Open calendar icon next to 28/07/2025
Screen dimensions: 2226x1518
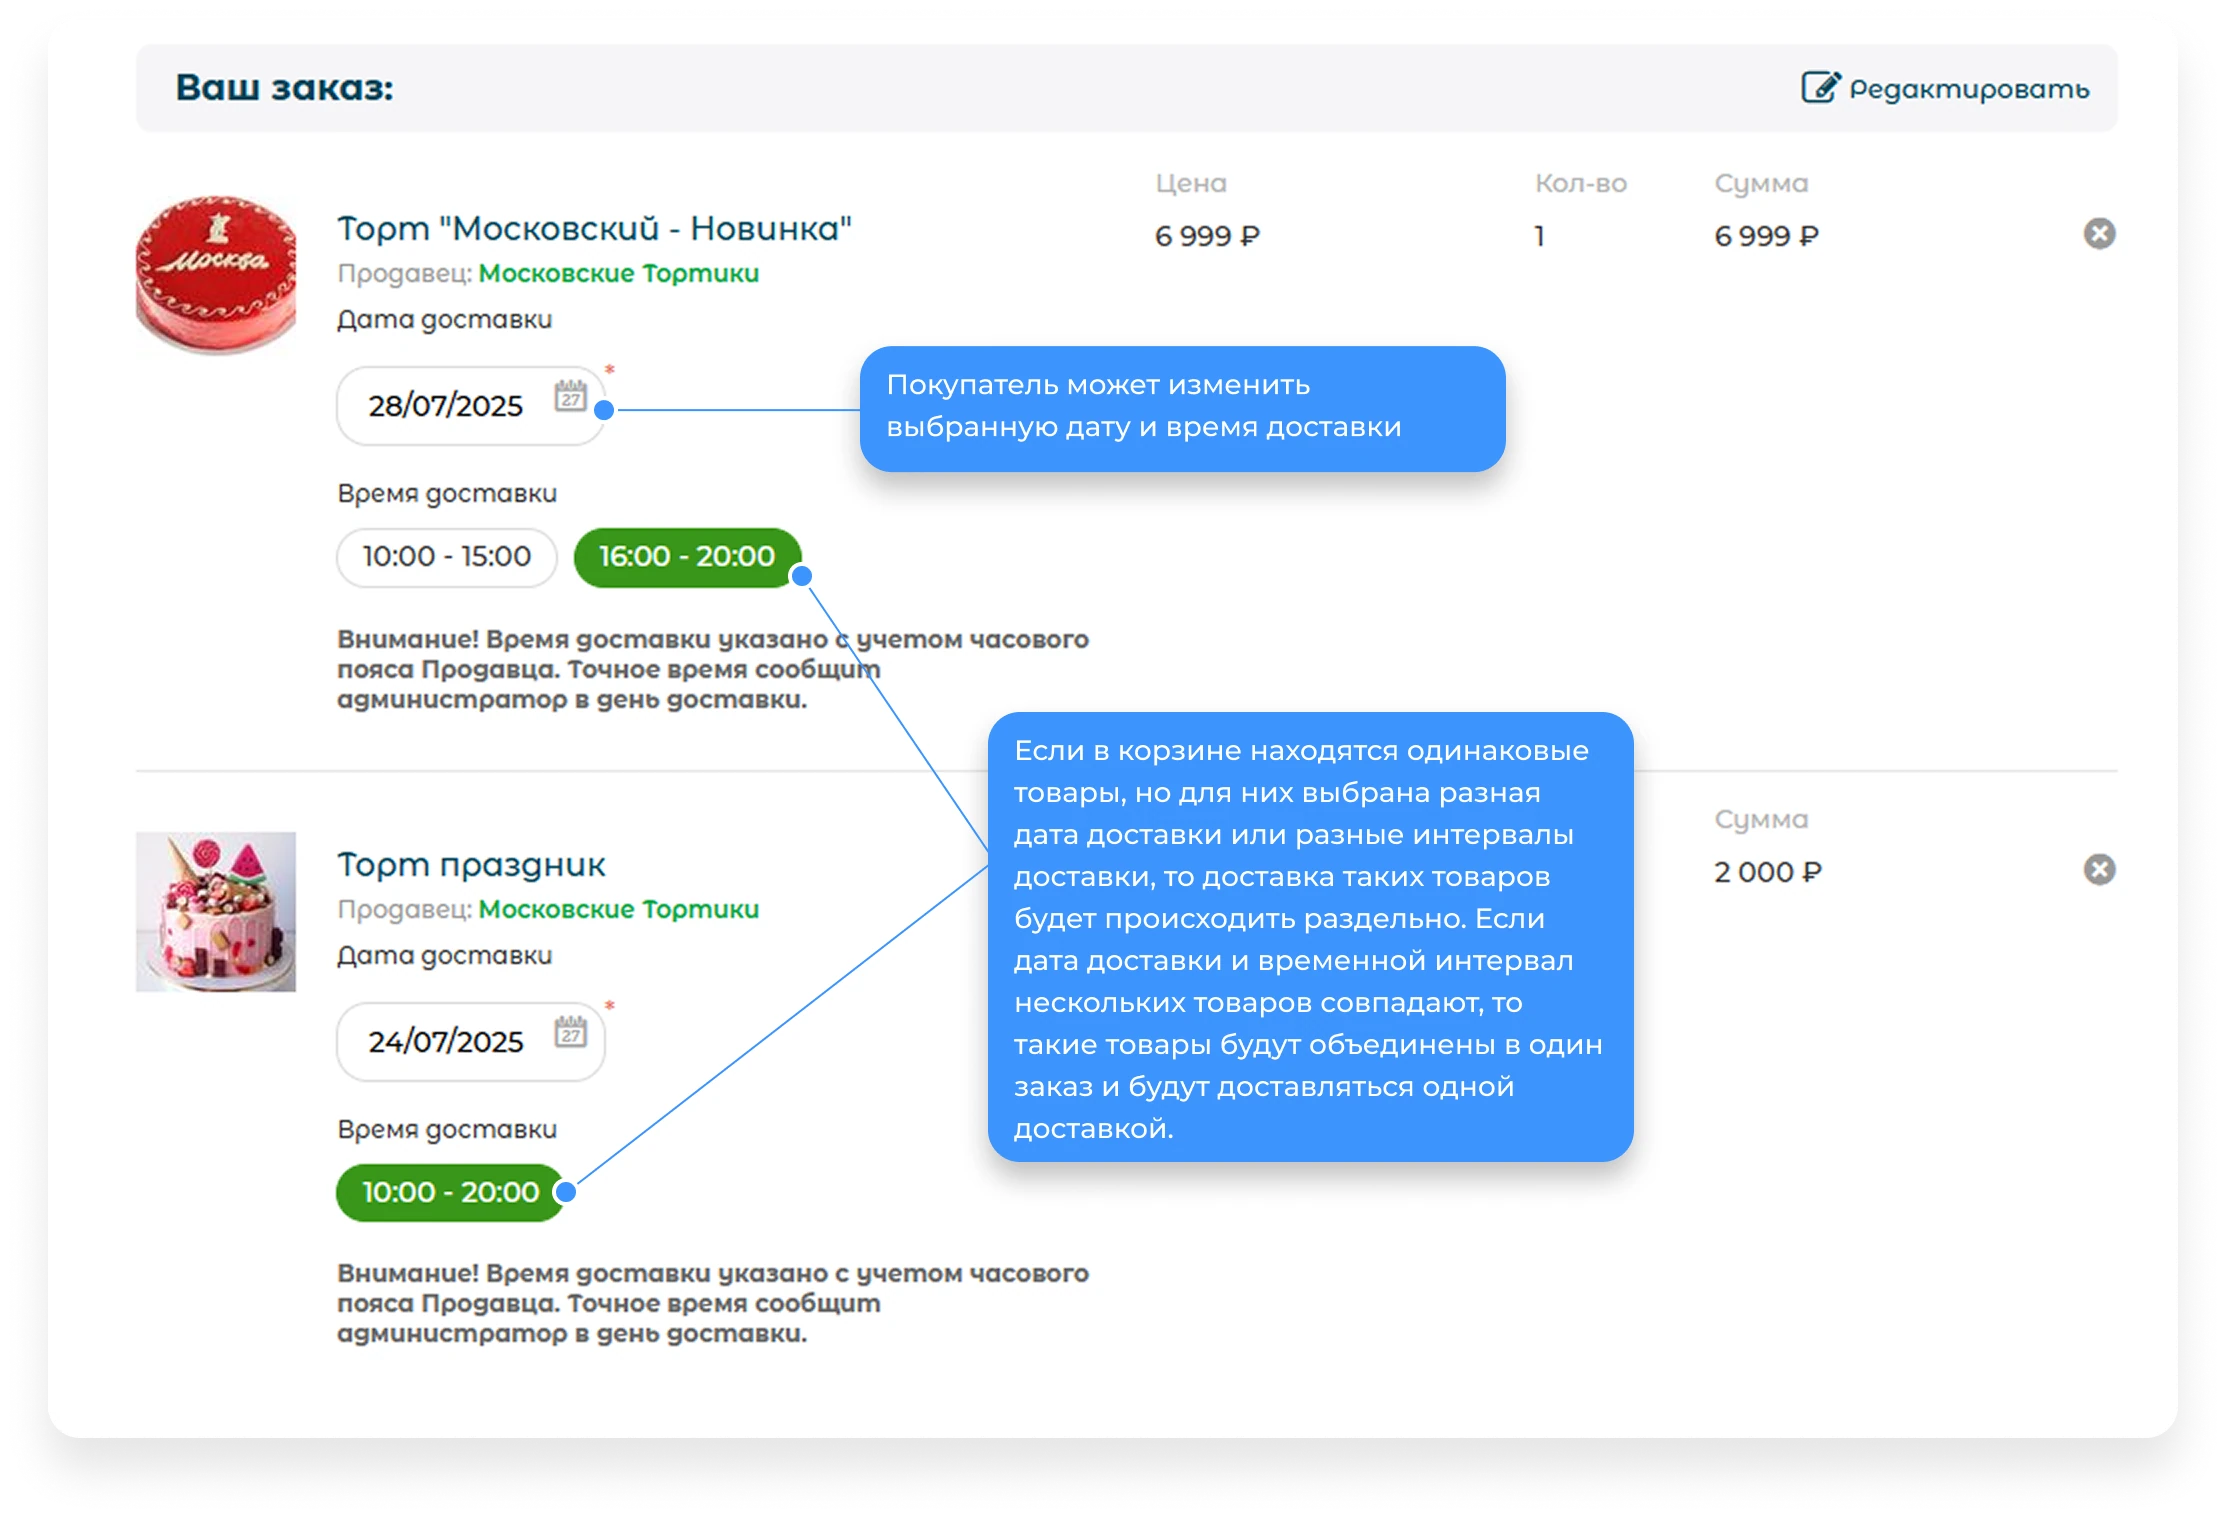tap(570, 397)
